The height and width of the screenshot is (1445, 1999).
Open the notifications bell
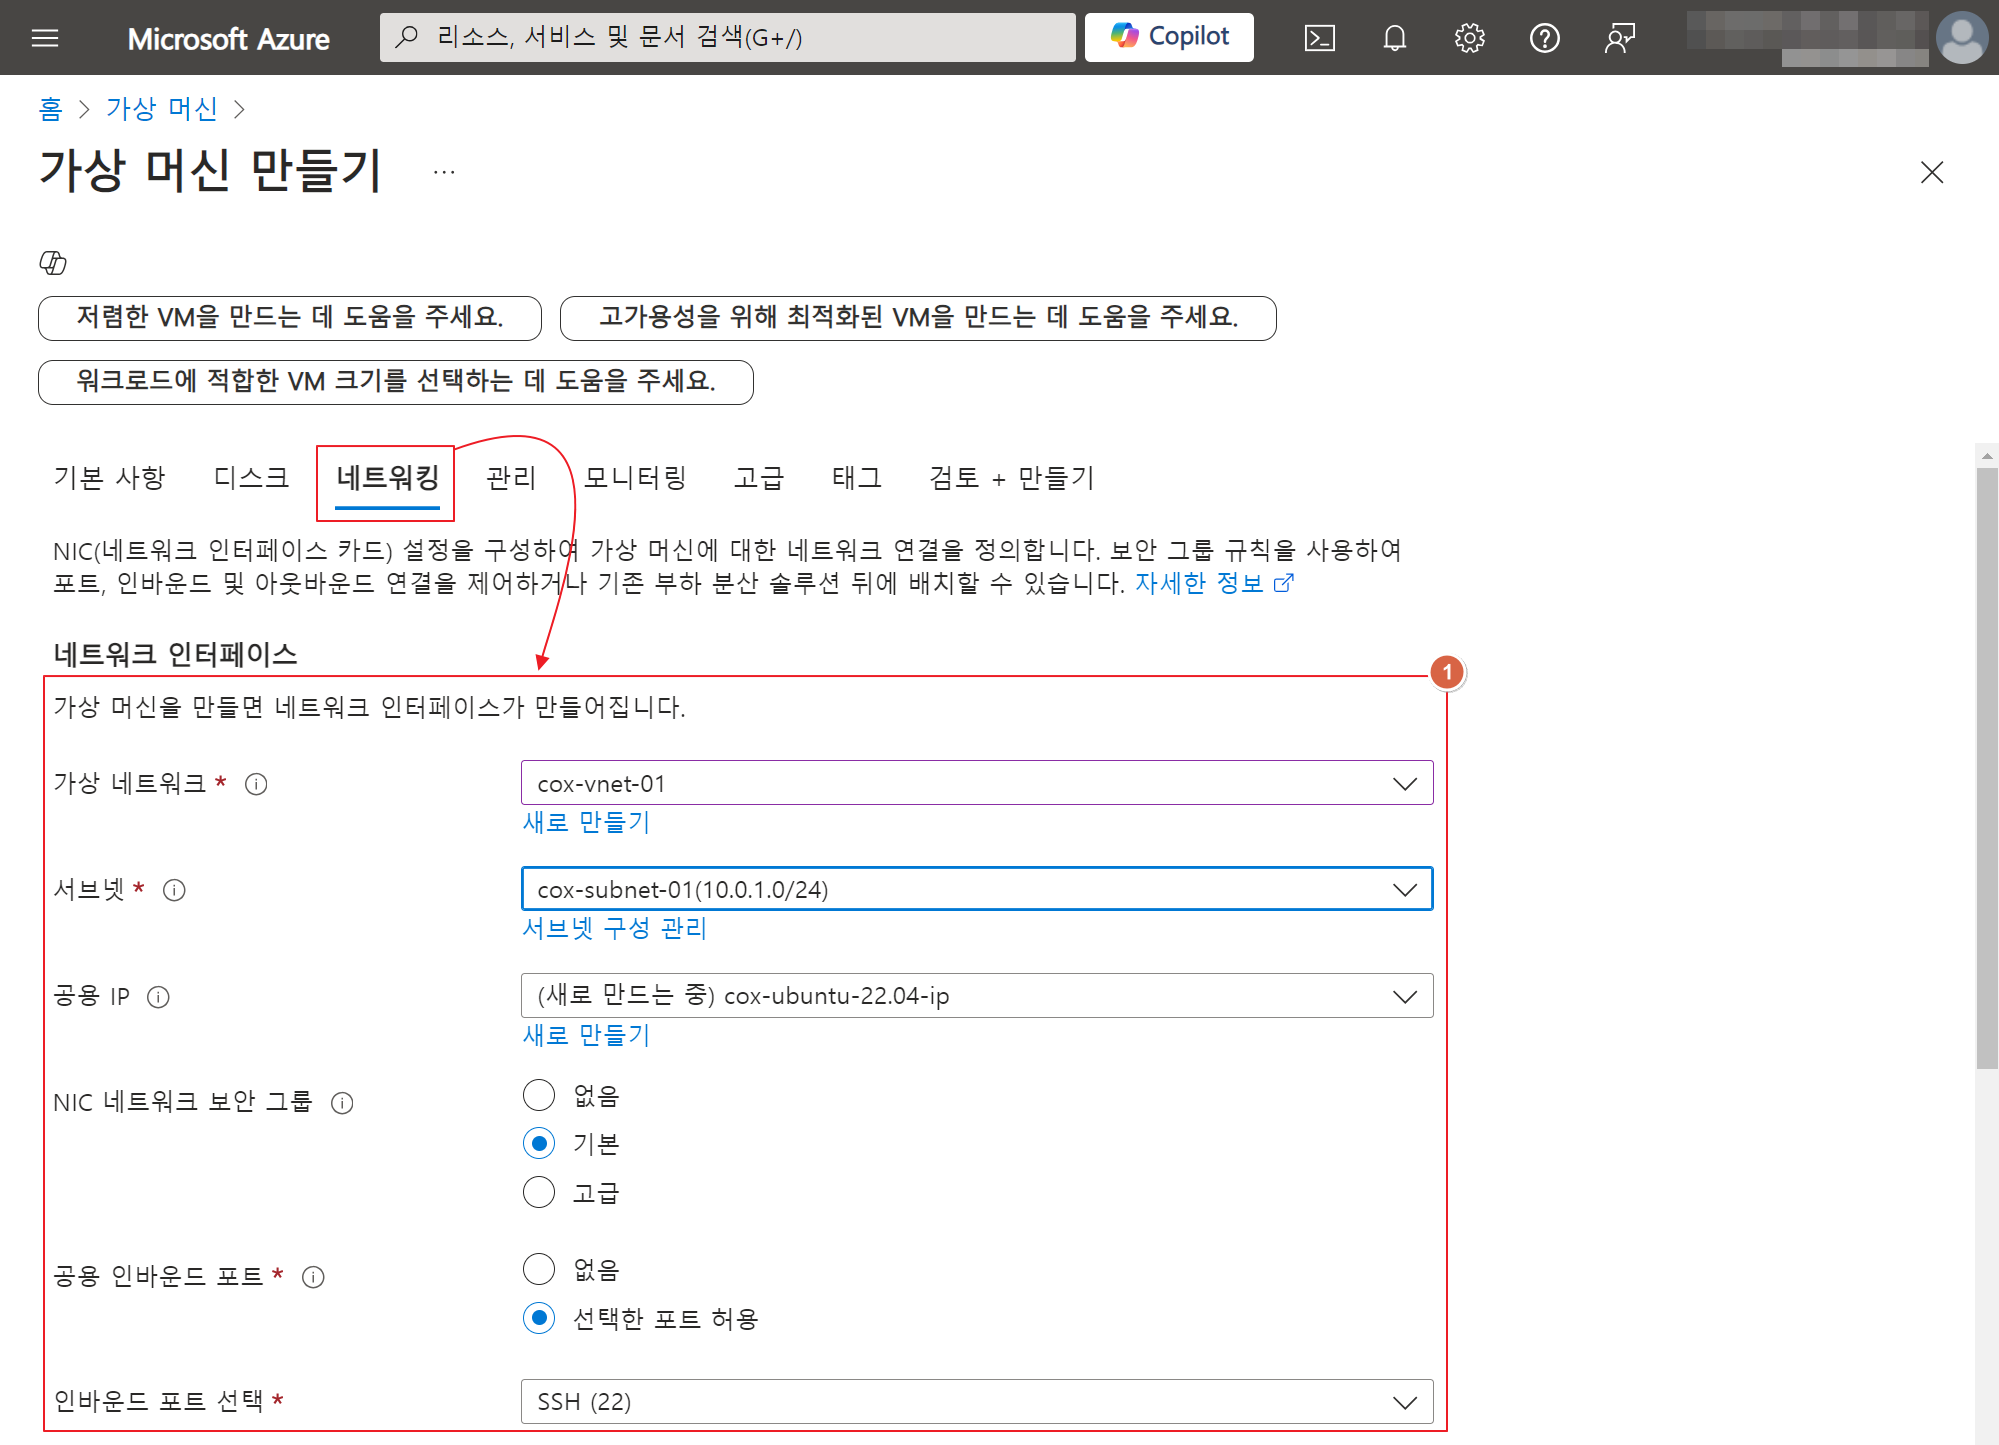click(x=1394, y=38)
